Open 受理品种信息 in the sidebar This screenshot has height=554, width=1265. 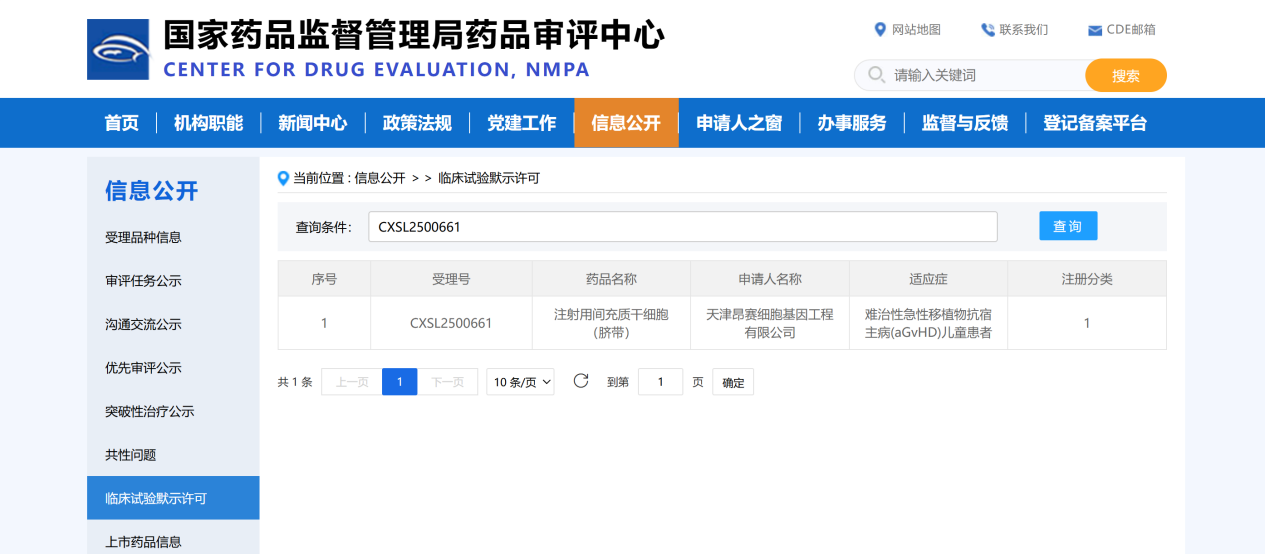(143, 237)
